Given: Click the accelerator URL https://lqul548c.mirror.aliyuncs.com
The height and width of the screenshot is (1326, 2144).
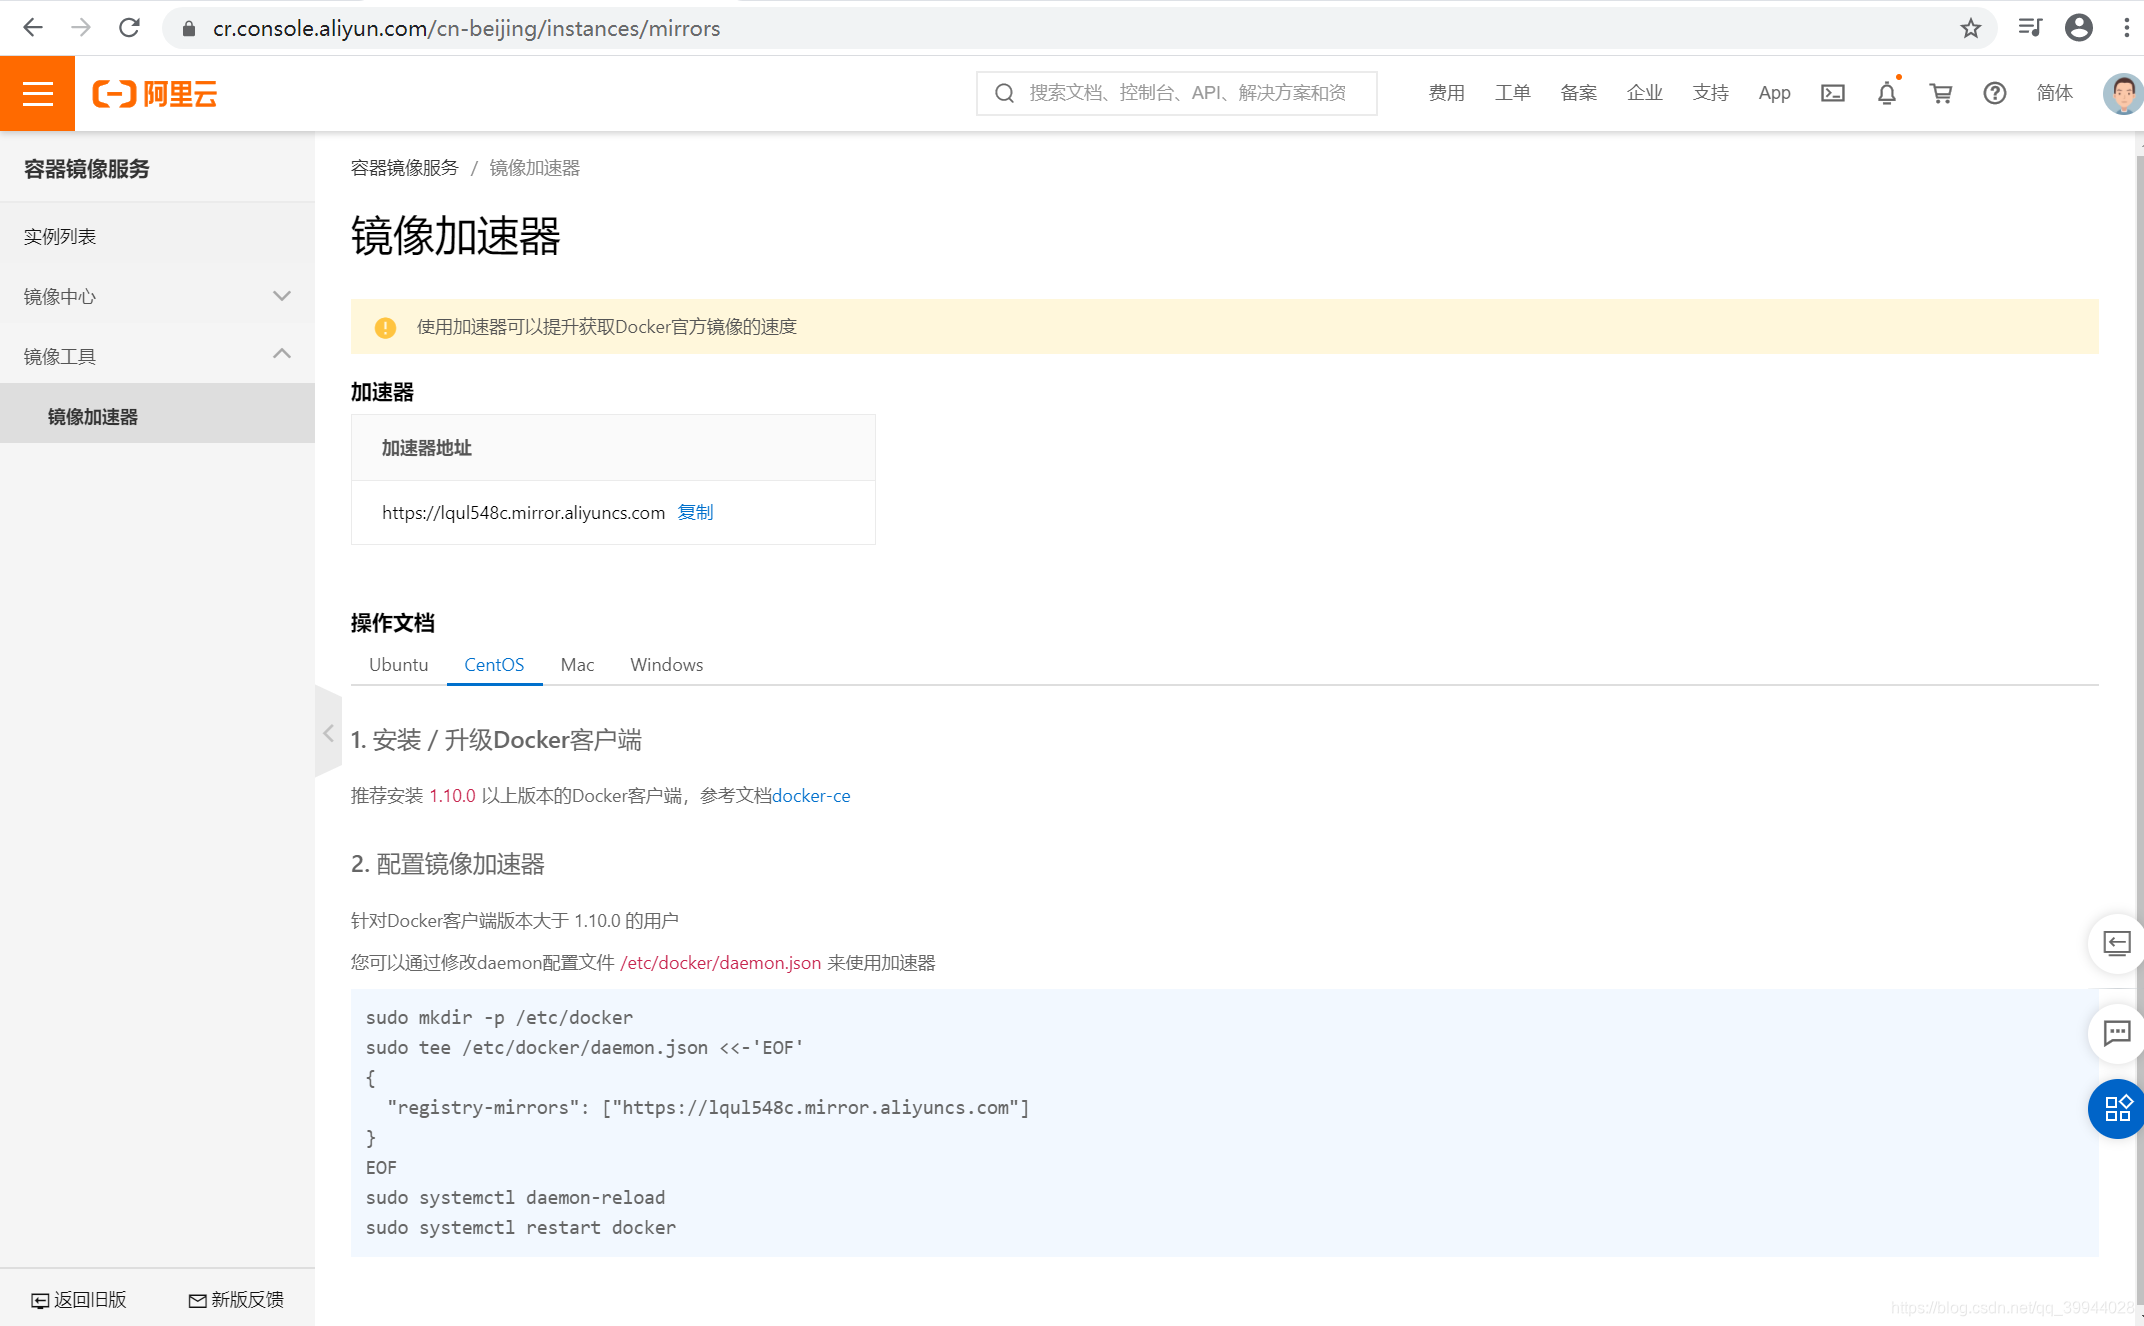Looking at the screenshot, I should click(x=523, y=512).
